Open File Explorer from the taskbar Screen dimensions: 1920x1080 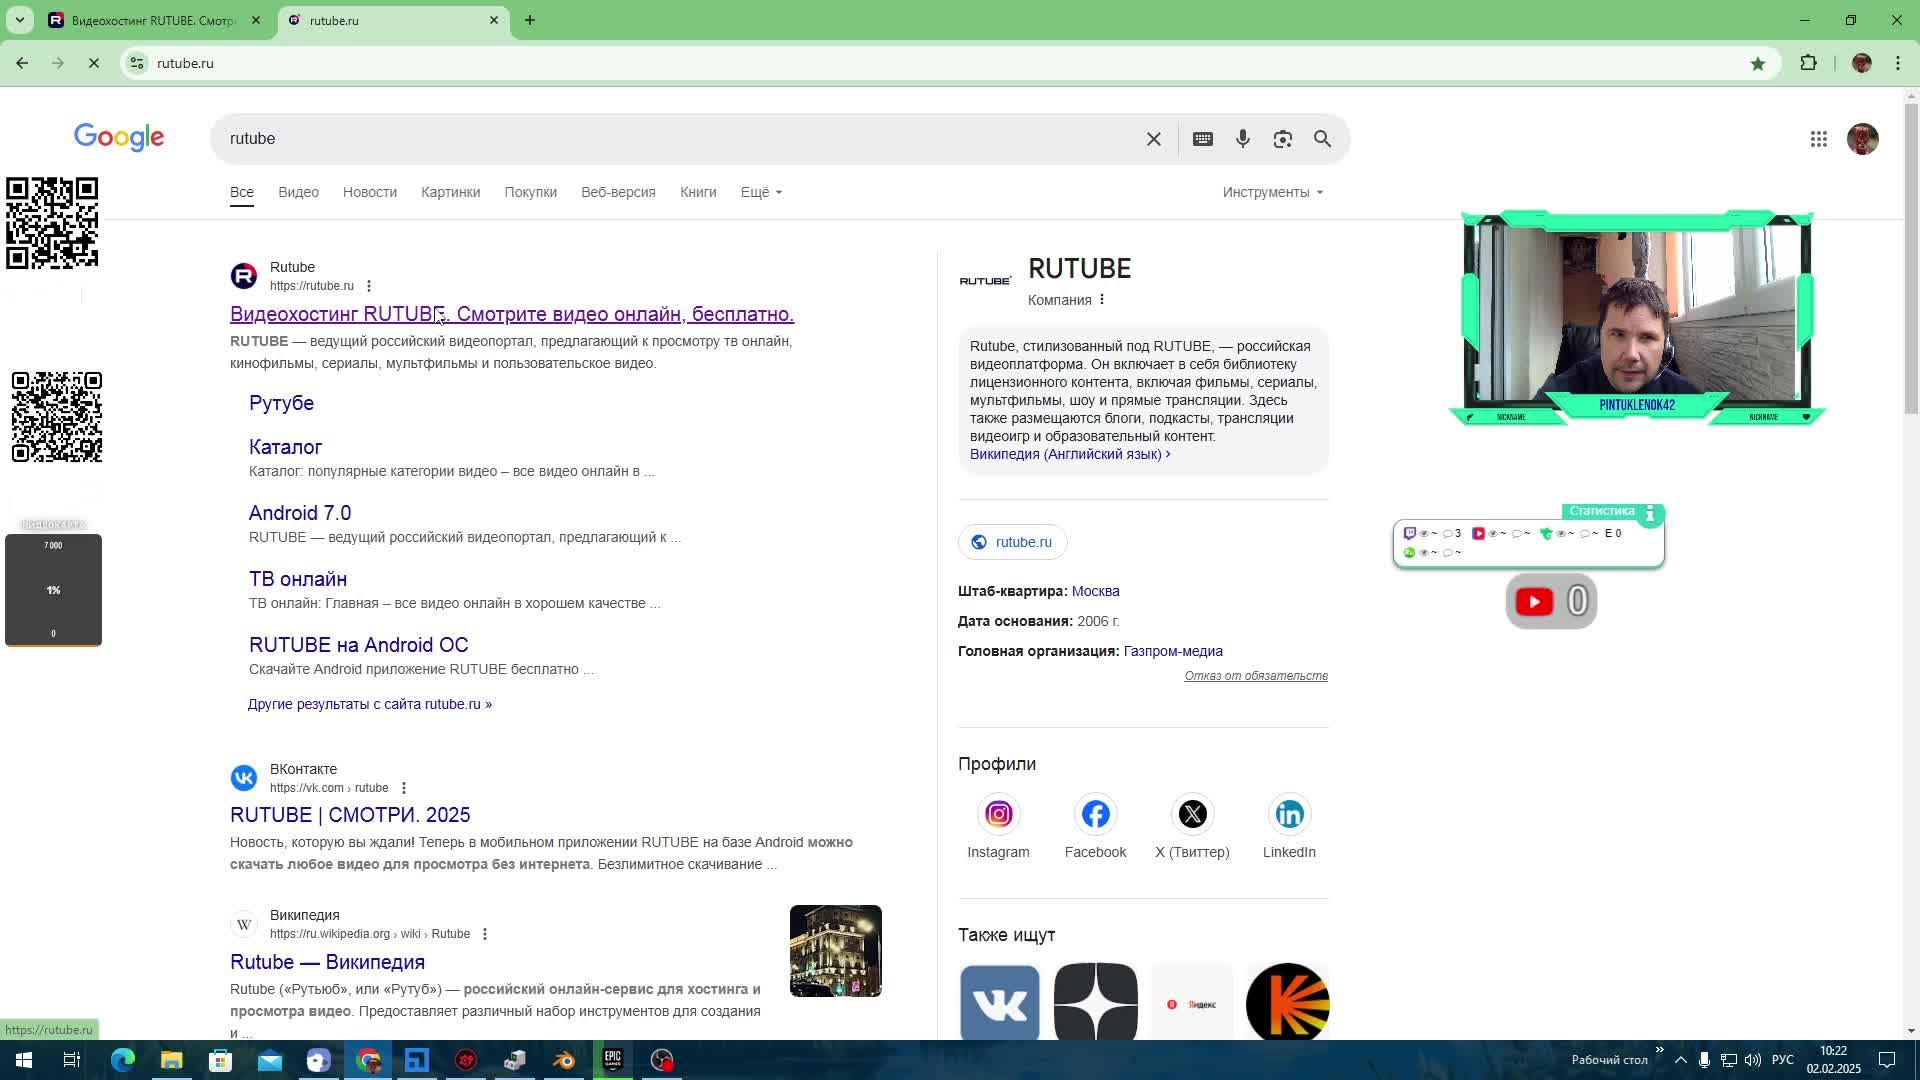(172, 1060)
